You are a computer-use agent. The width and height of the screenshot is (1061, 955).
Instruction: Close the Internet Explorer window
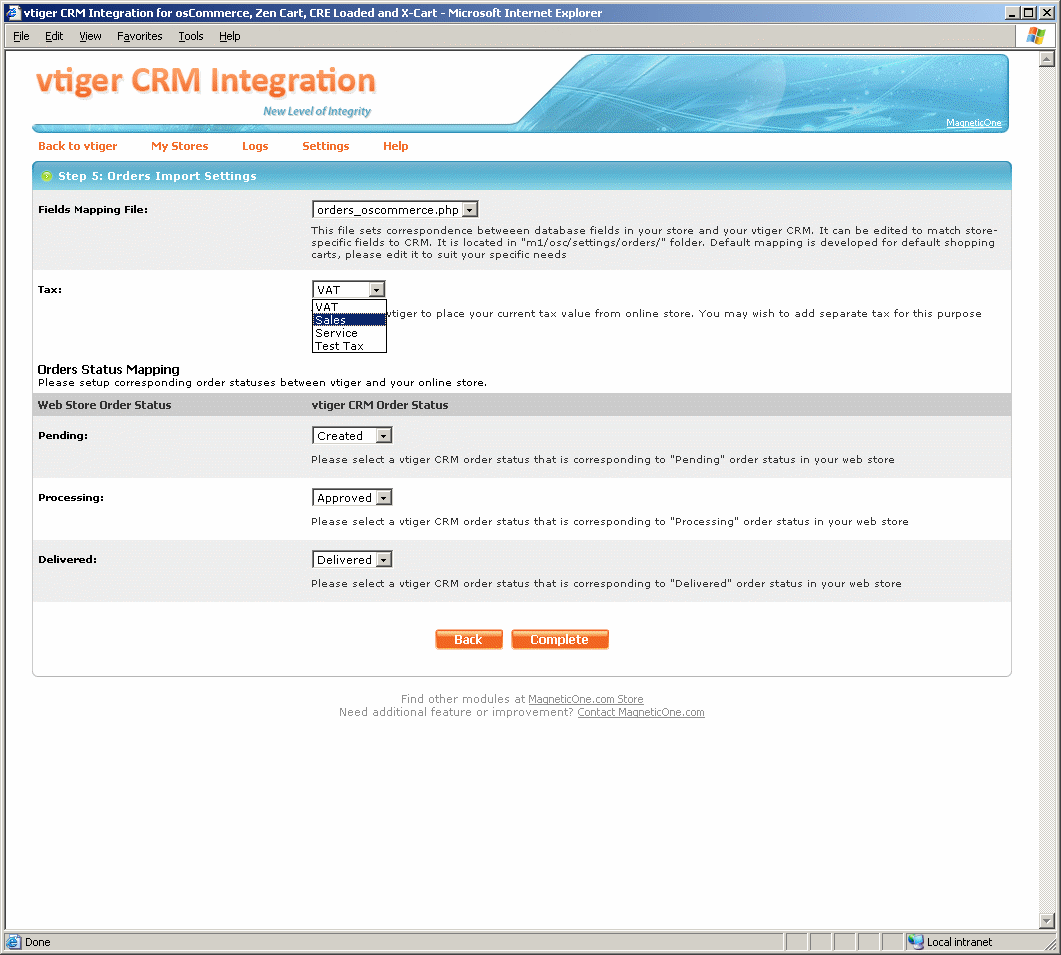1046,12
